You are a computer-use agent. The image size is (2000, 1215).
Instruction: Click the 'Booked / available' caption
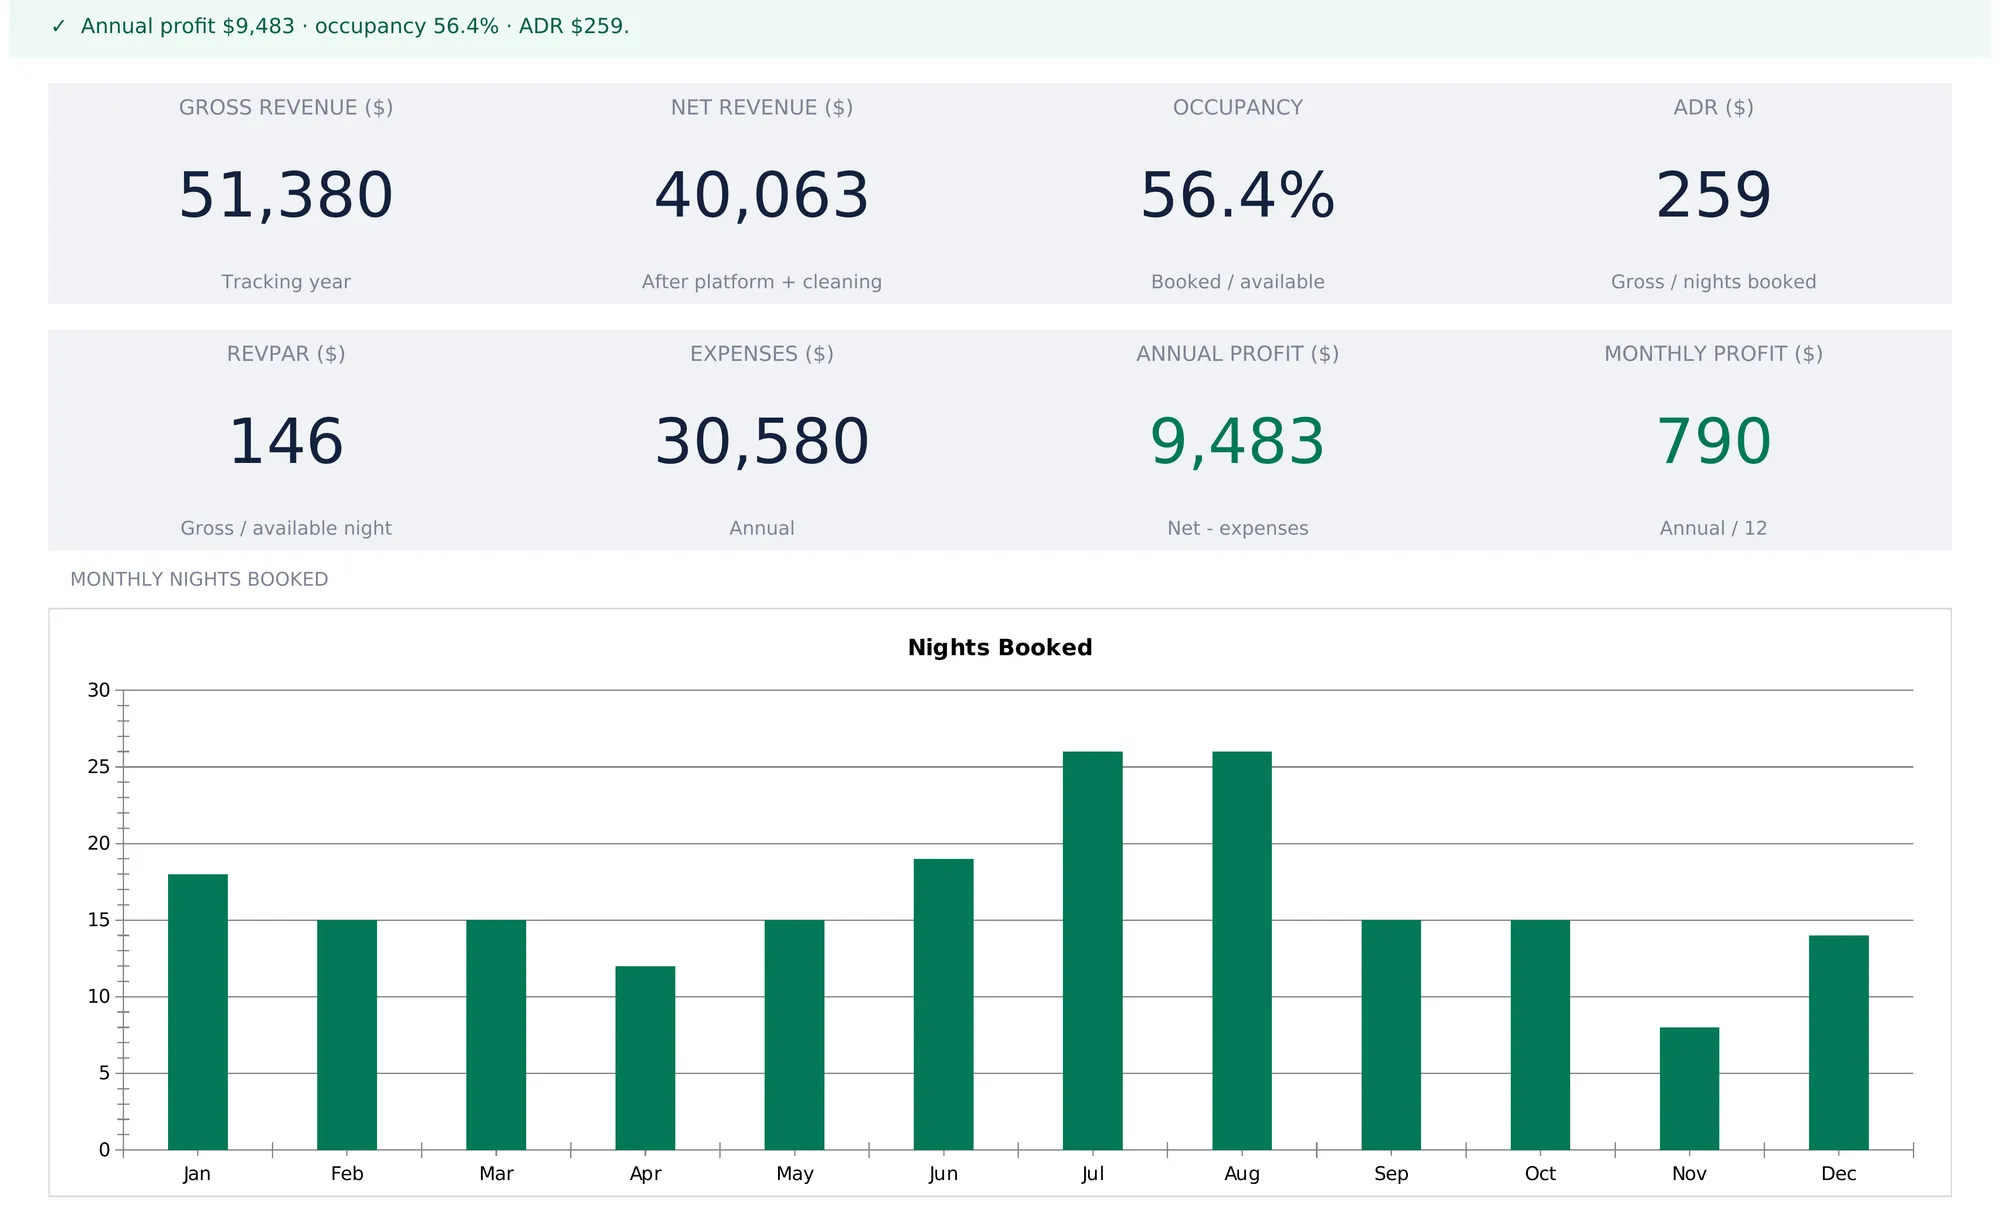[1238, 282]
